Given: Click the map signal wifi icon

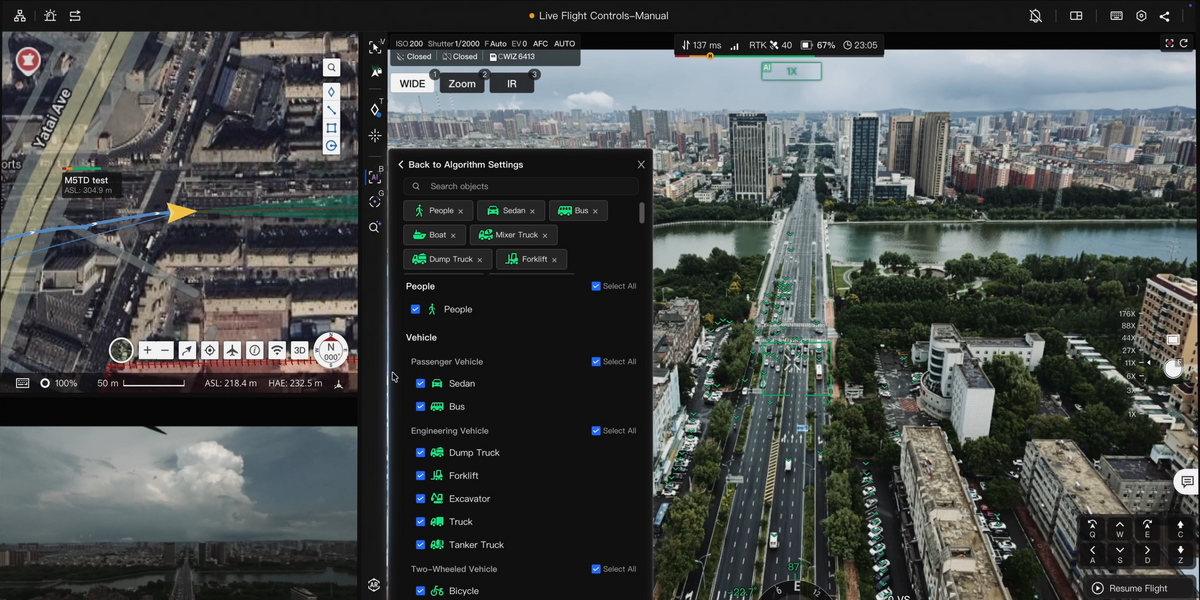Looking at the screenshot, I should point(277,350).
